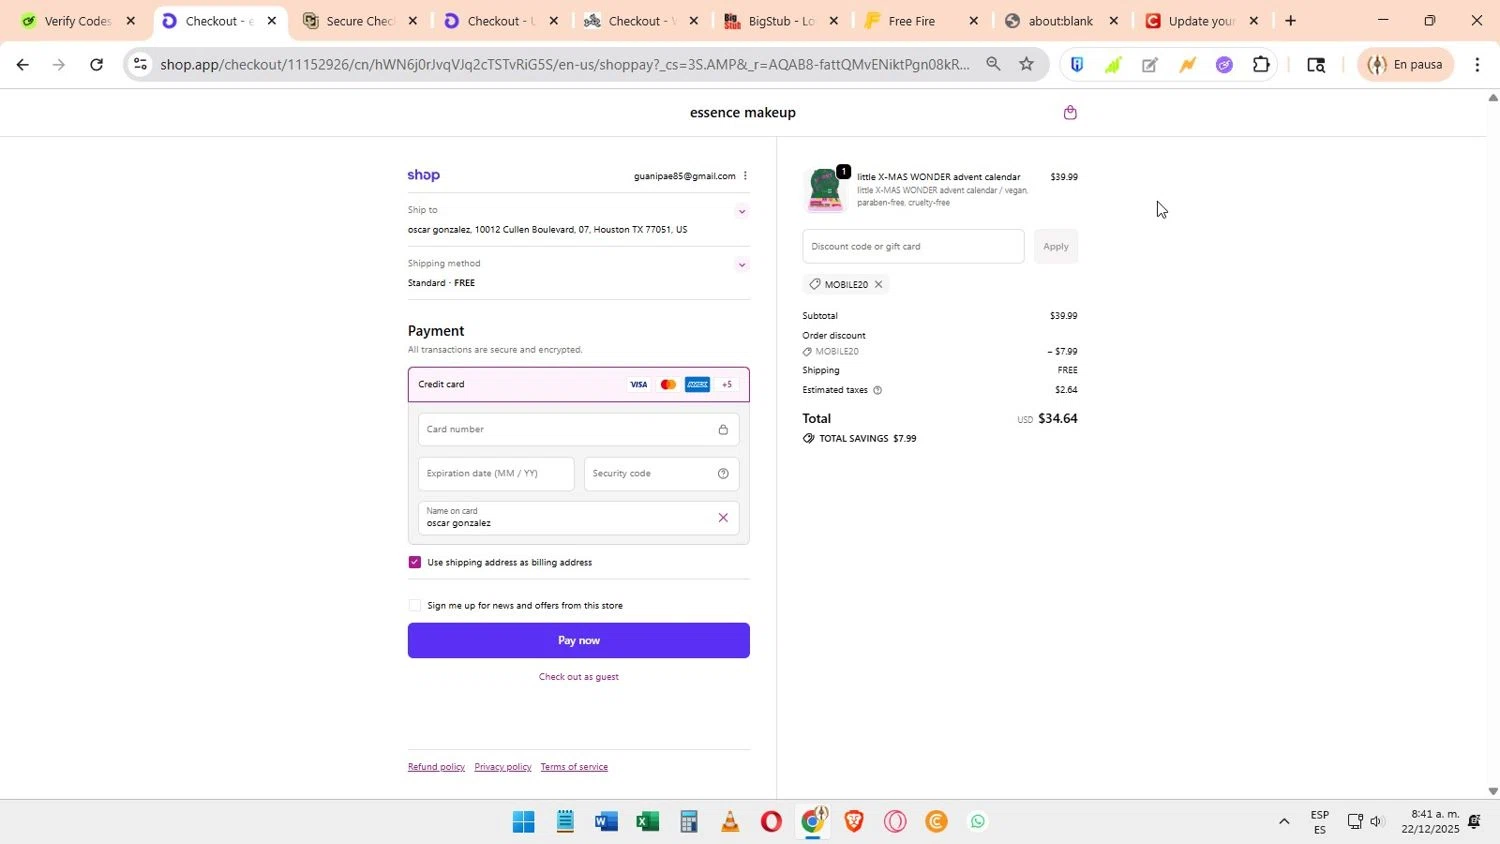Open the shopping bag cart icon
Viewport: 1500px width, 844px height.
[x=1070, y=112]
